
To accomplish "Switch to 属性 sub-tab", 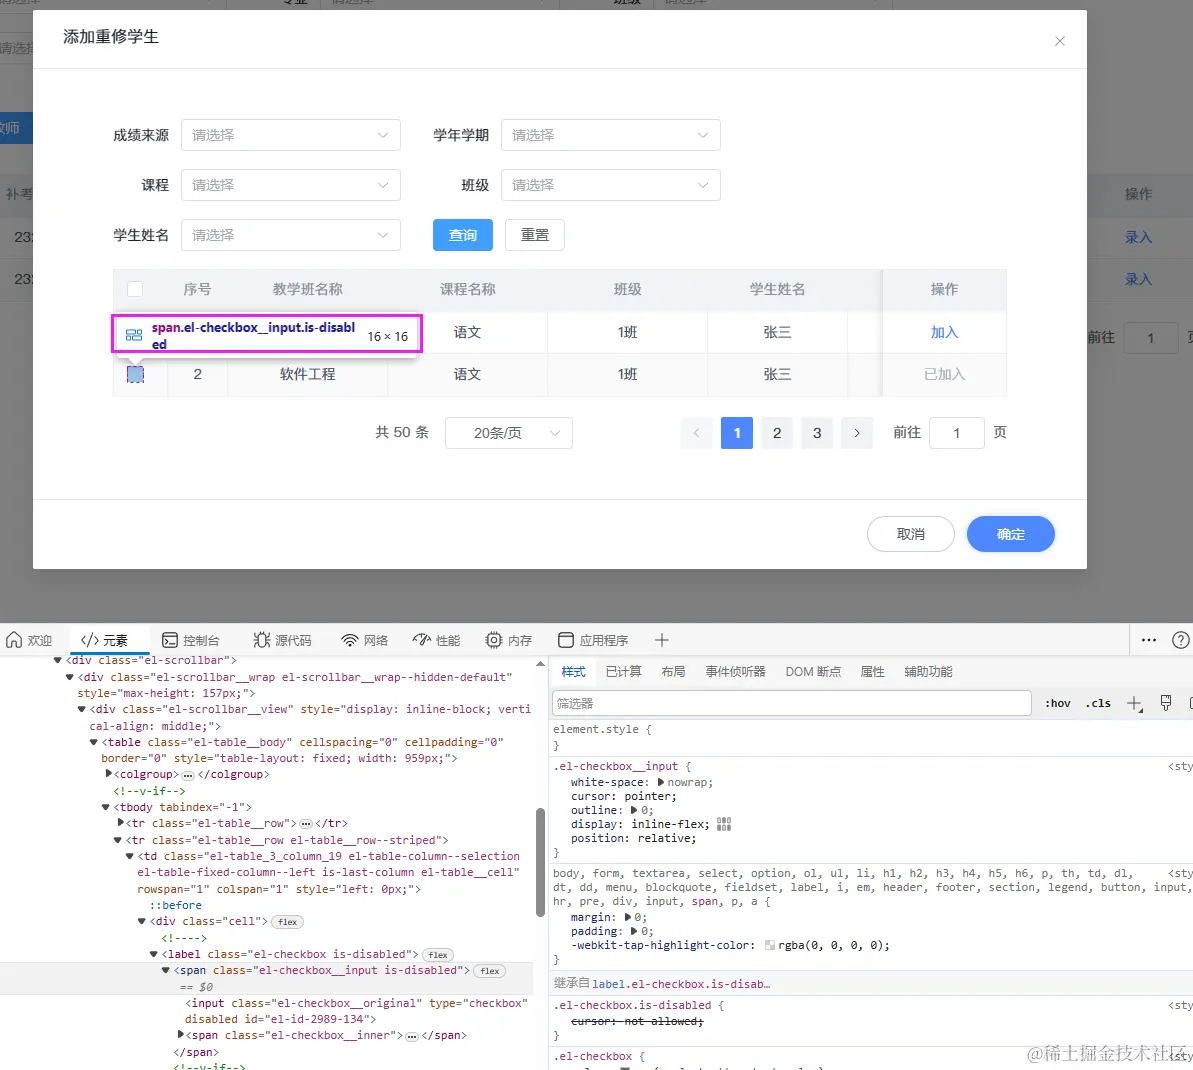I will tap(873, 672).
